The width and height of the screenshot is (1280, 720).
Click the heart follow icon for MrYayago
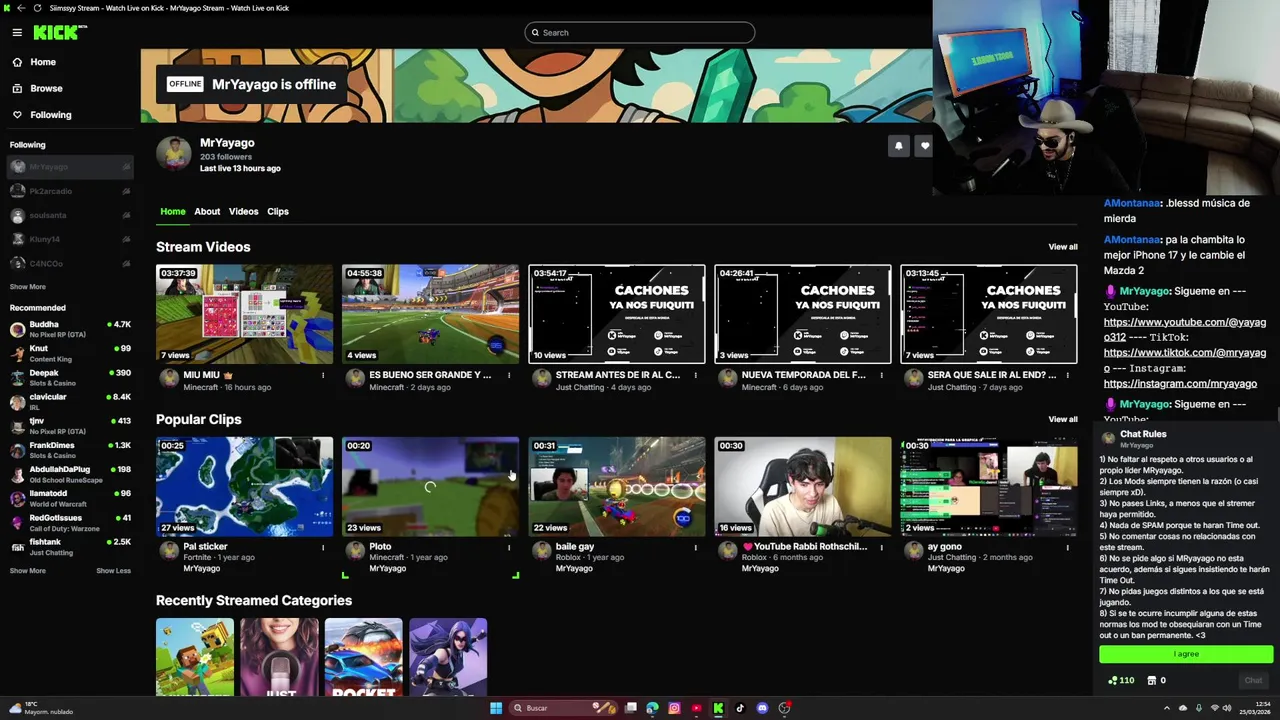[x=924, y=146]
